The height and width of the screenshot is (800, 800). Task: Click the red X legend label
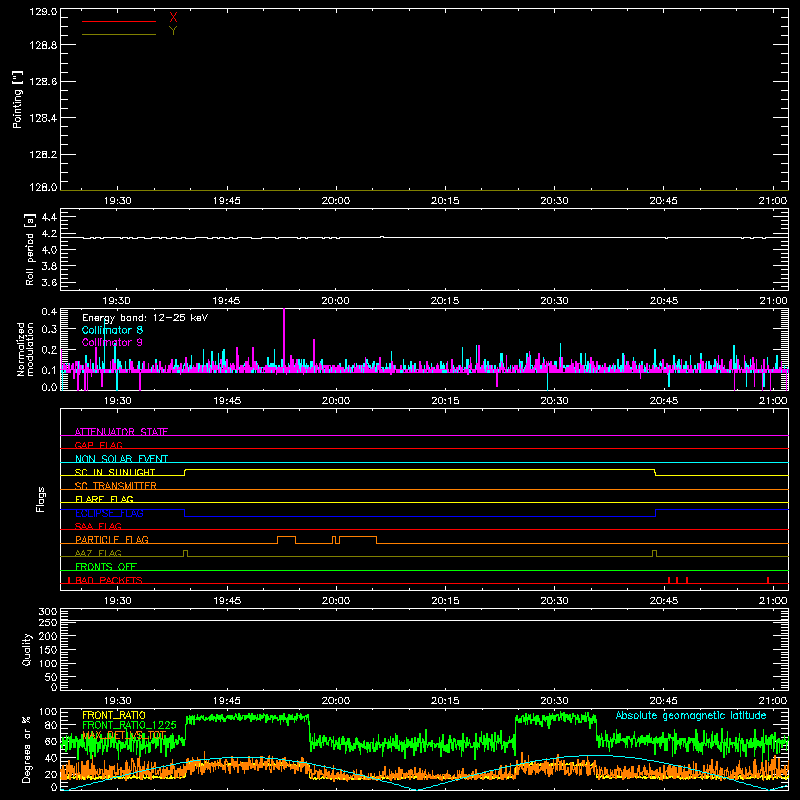[x=173, y=18]
